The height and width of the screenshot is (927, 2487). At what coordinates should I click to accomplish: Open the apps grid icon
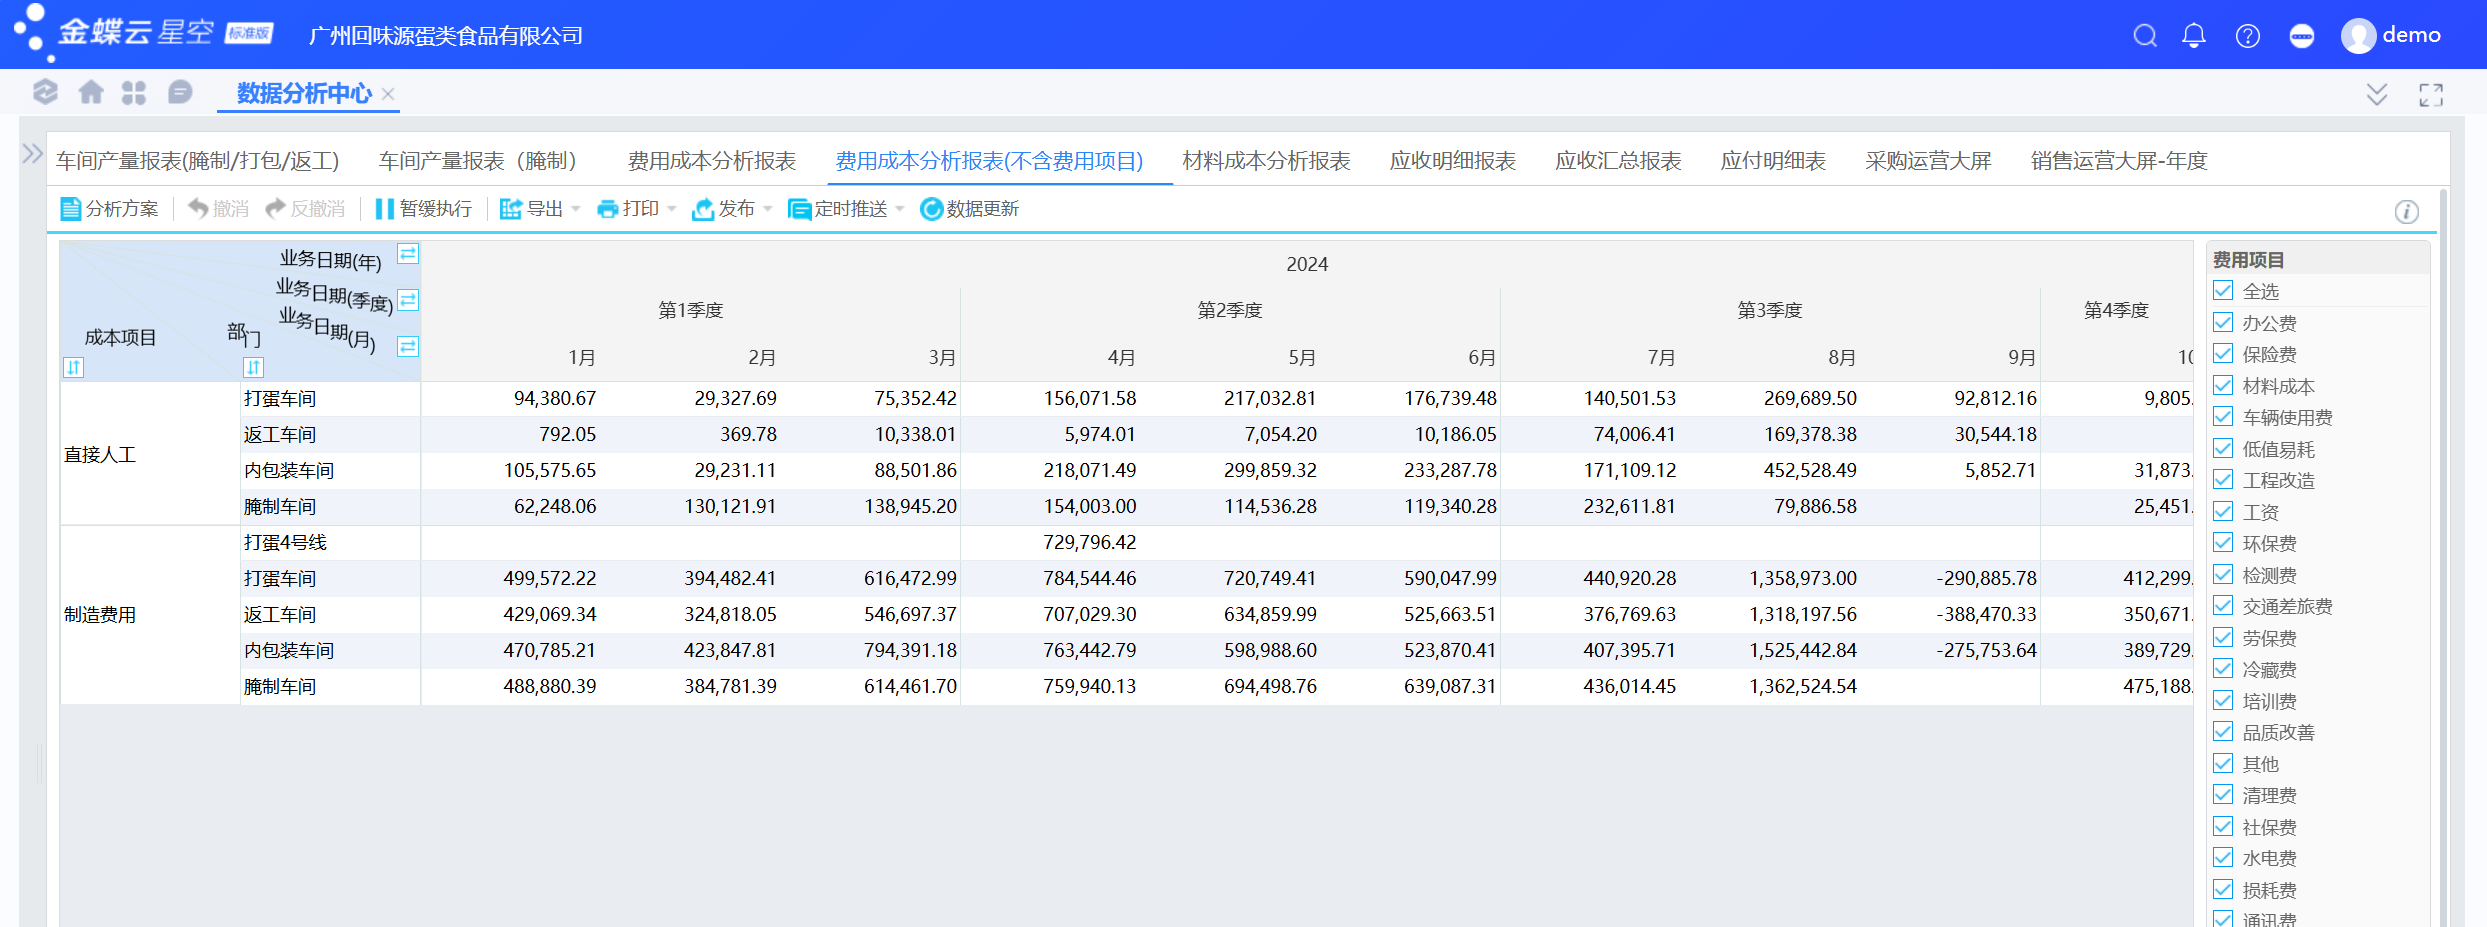tap(134, 93)
